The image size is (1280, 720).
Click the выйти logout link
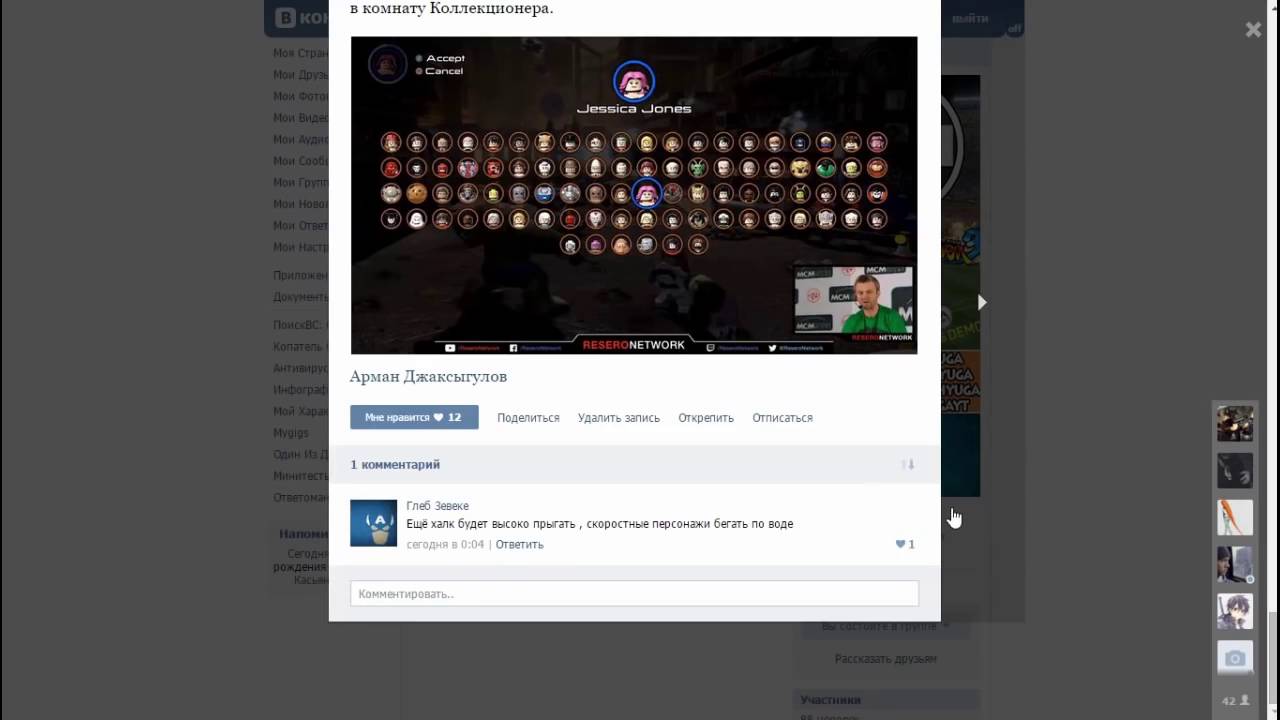(x=970, y=18)
